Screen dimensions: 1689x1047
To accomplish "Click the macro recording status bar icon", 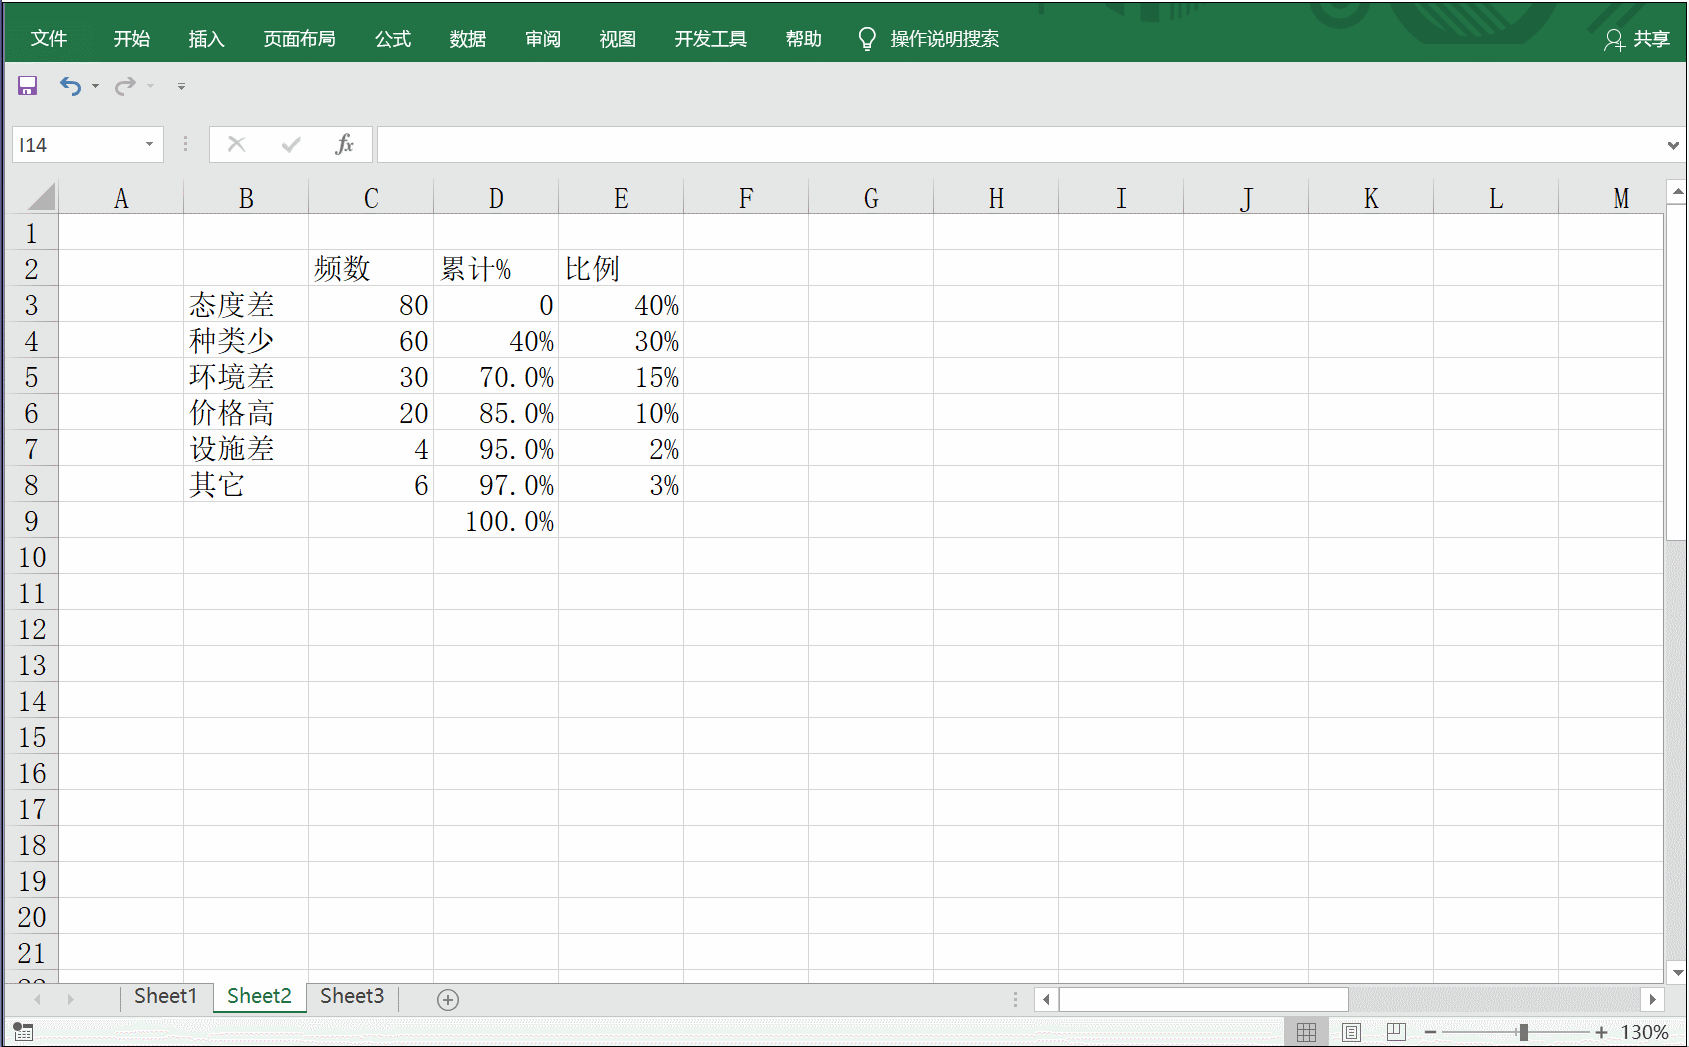I will coord(23,1032).
